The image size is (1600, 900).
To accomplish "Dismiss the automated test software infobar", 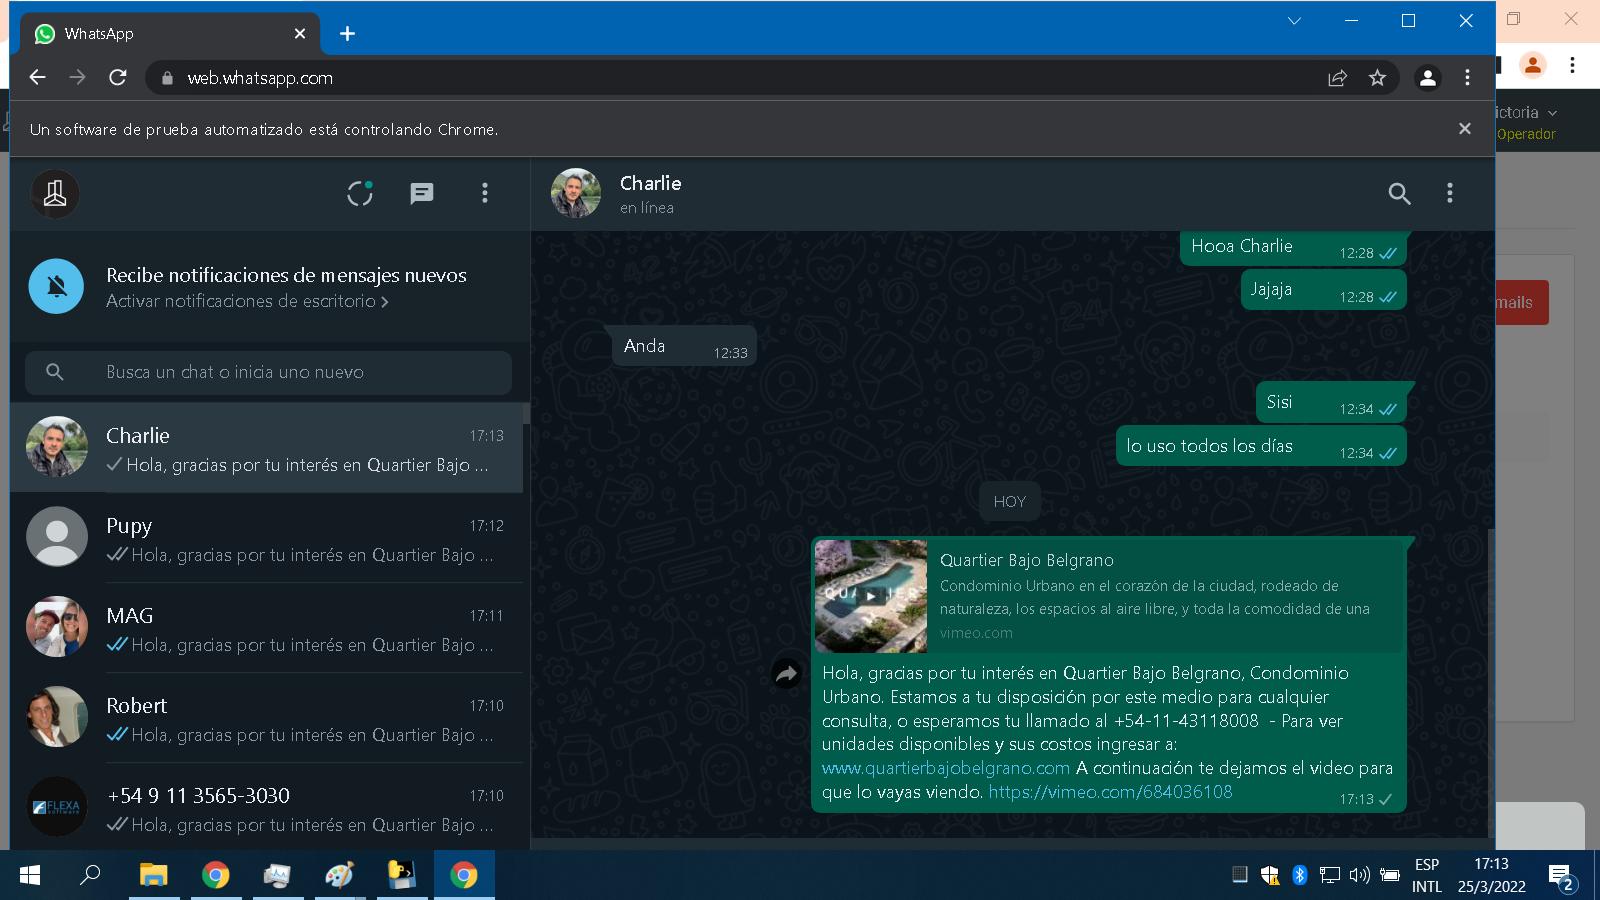I will click(1465, 129).
